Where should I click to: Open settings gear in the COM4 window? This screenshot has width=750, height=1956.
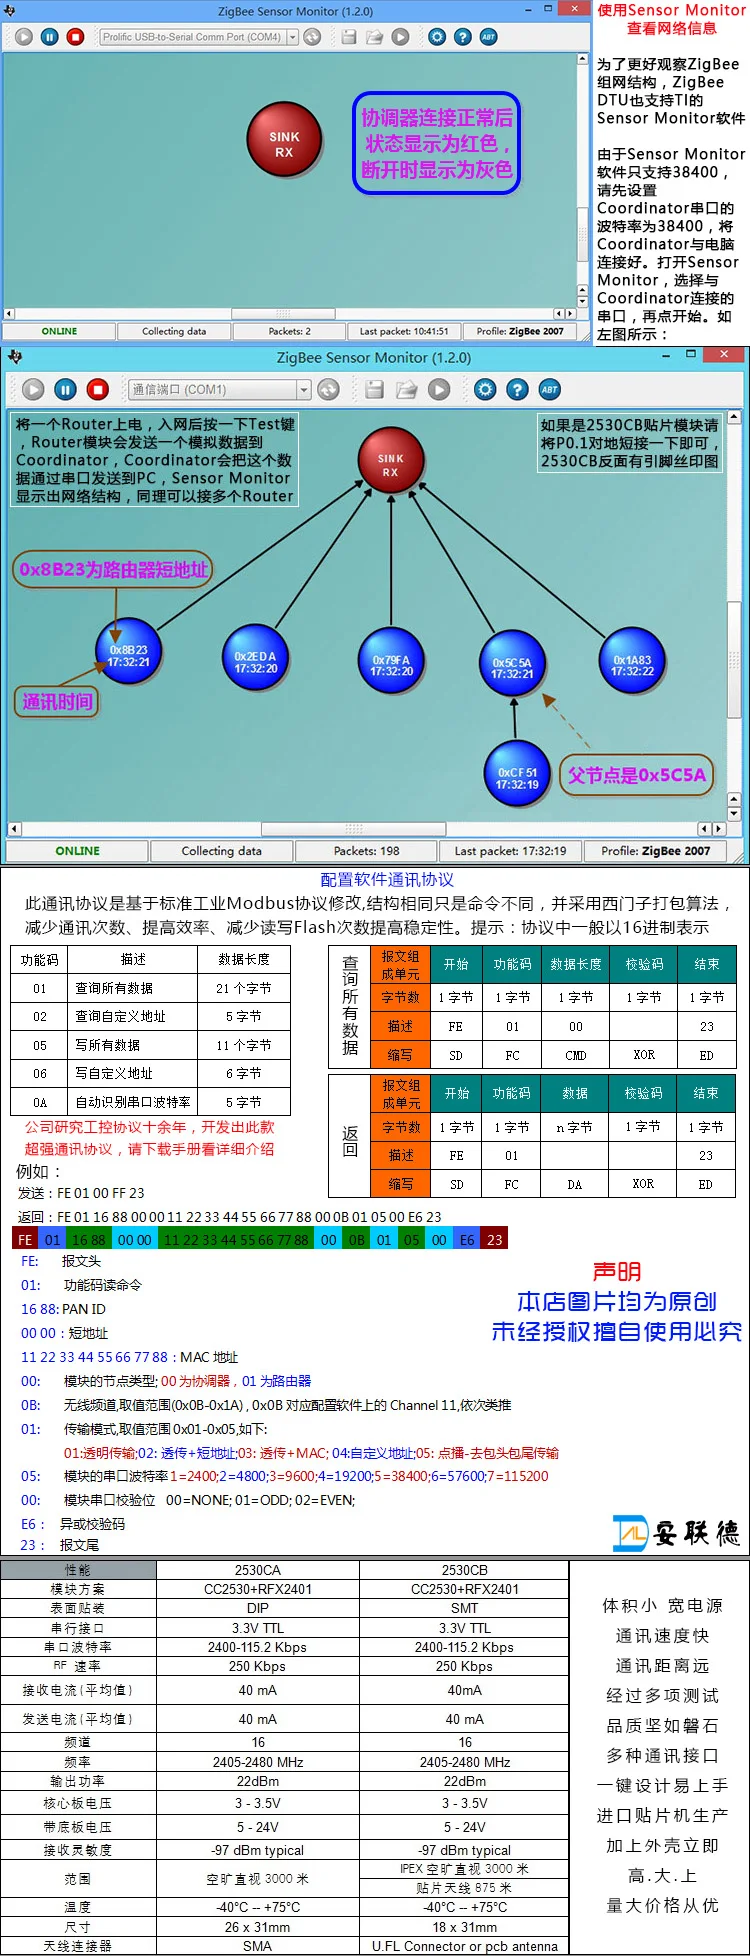point(437,37)
